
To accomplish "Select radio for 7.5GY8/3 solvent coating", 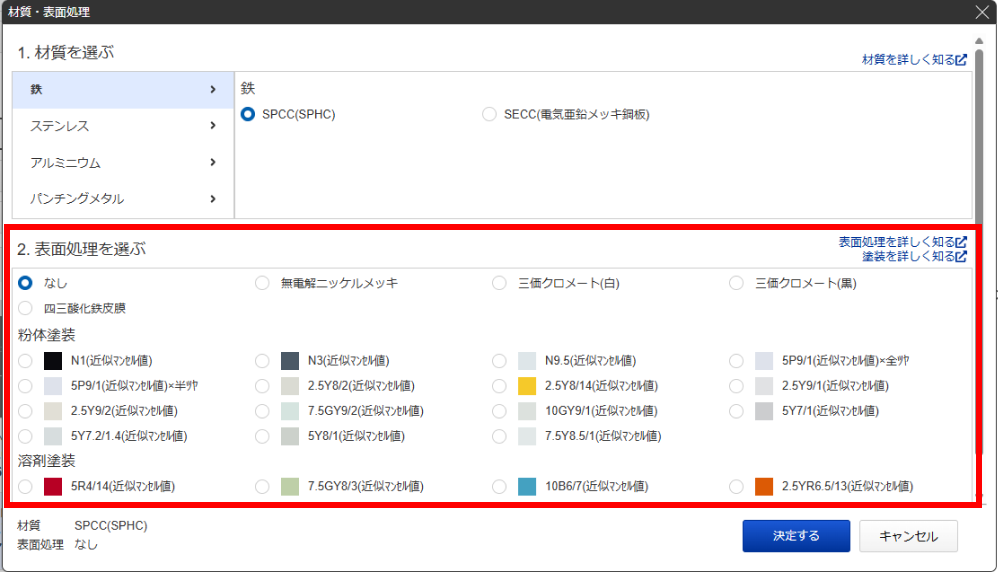I will [262, 487].
